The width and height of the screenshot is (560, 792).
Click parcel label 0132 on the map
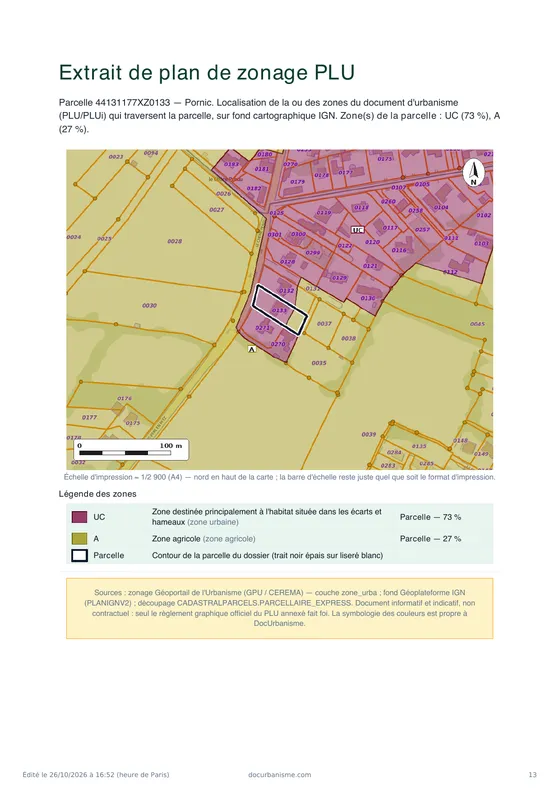click(286, 290)
